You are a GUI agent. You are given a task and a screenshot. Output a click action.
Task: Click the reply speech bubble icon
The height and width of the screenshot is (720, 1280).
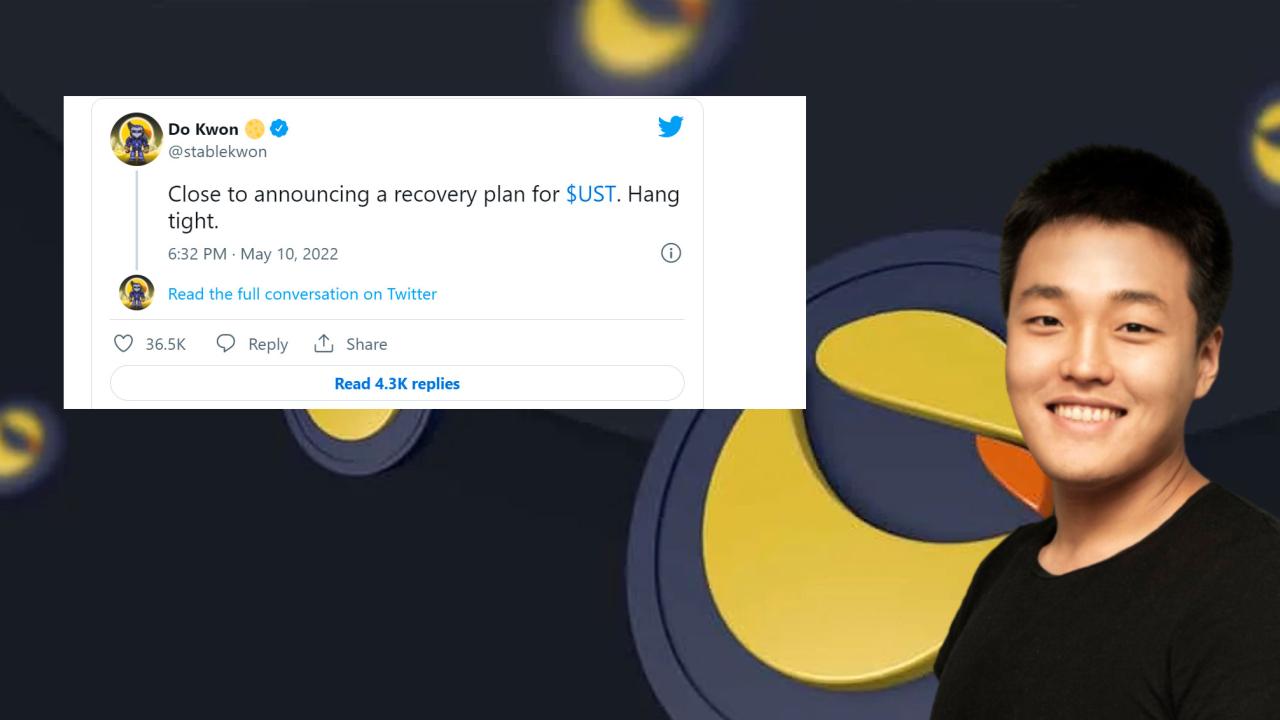click(226, 344)
